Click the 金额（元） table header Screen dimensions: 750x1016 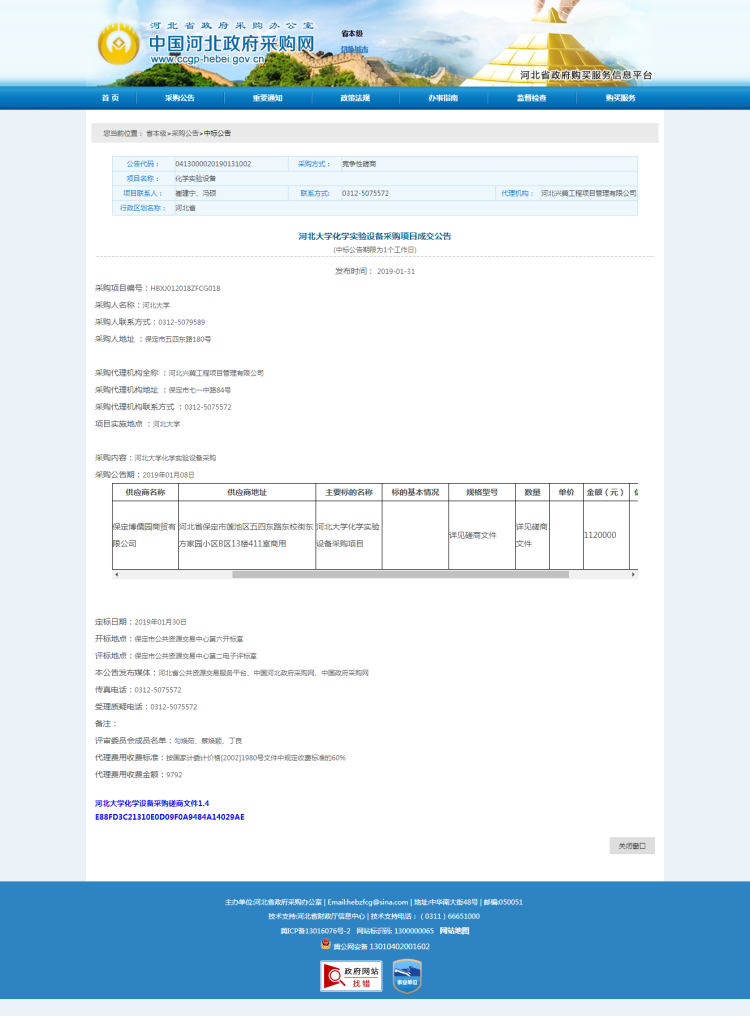tap(606, 492)
